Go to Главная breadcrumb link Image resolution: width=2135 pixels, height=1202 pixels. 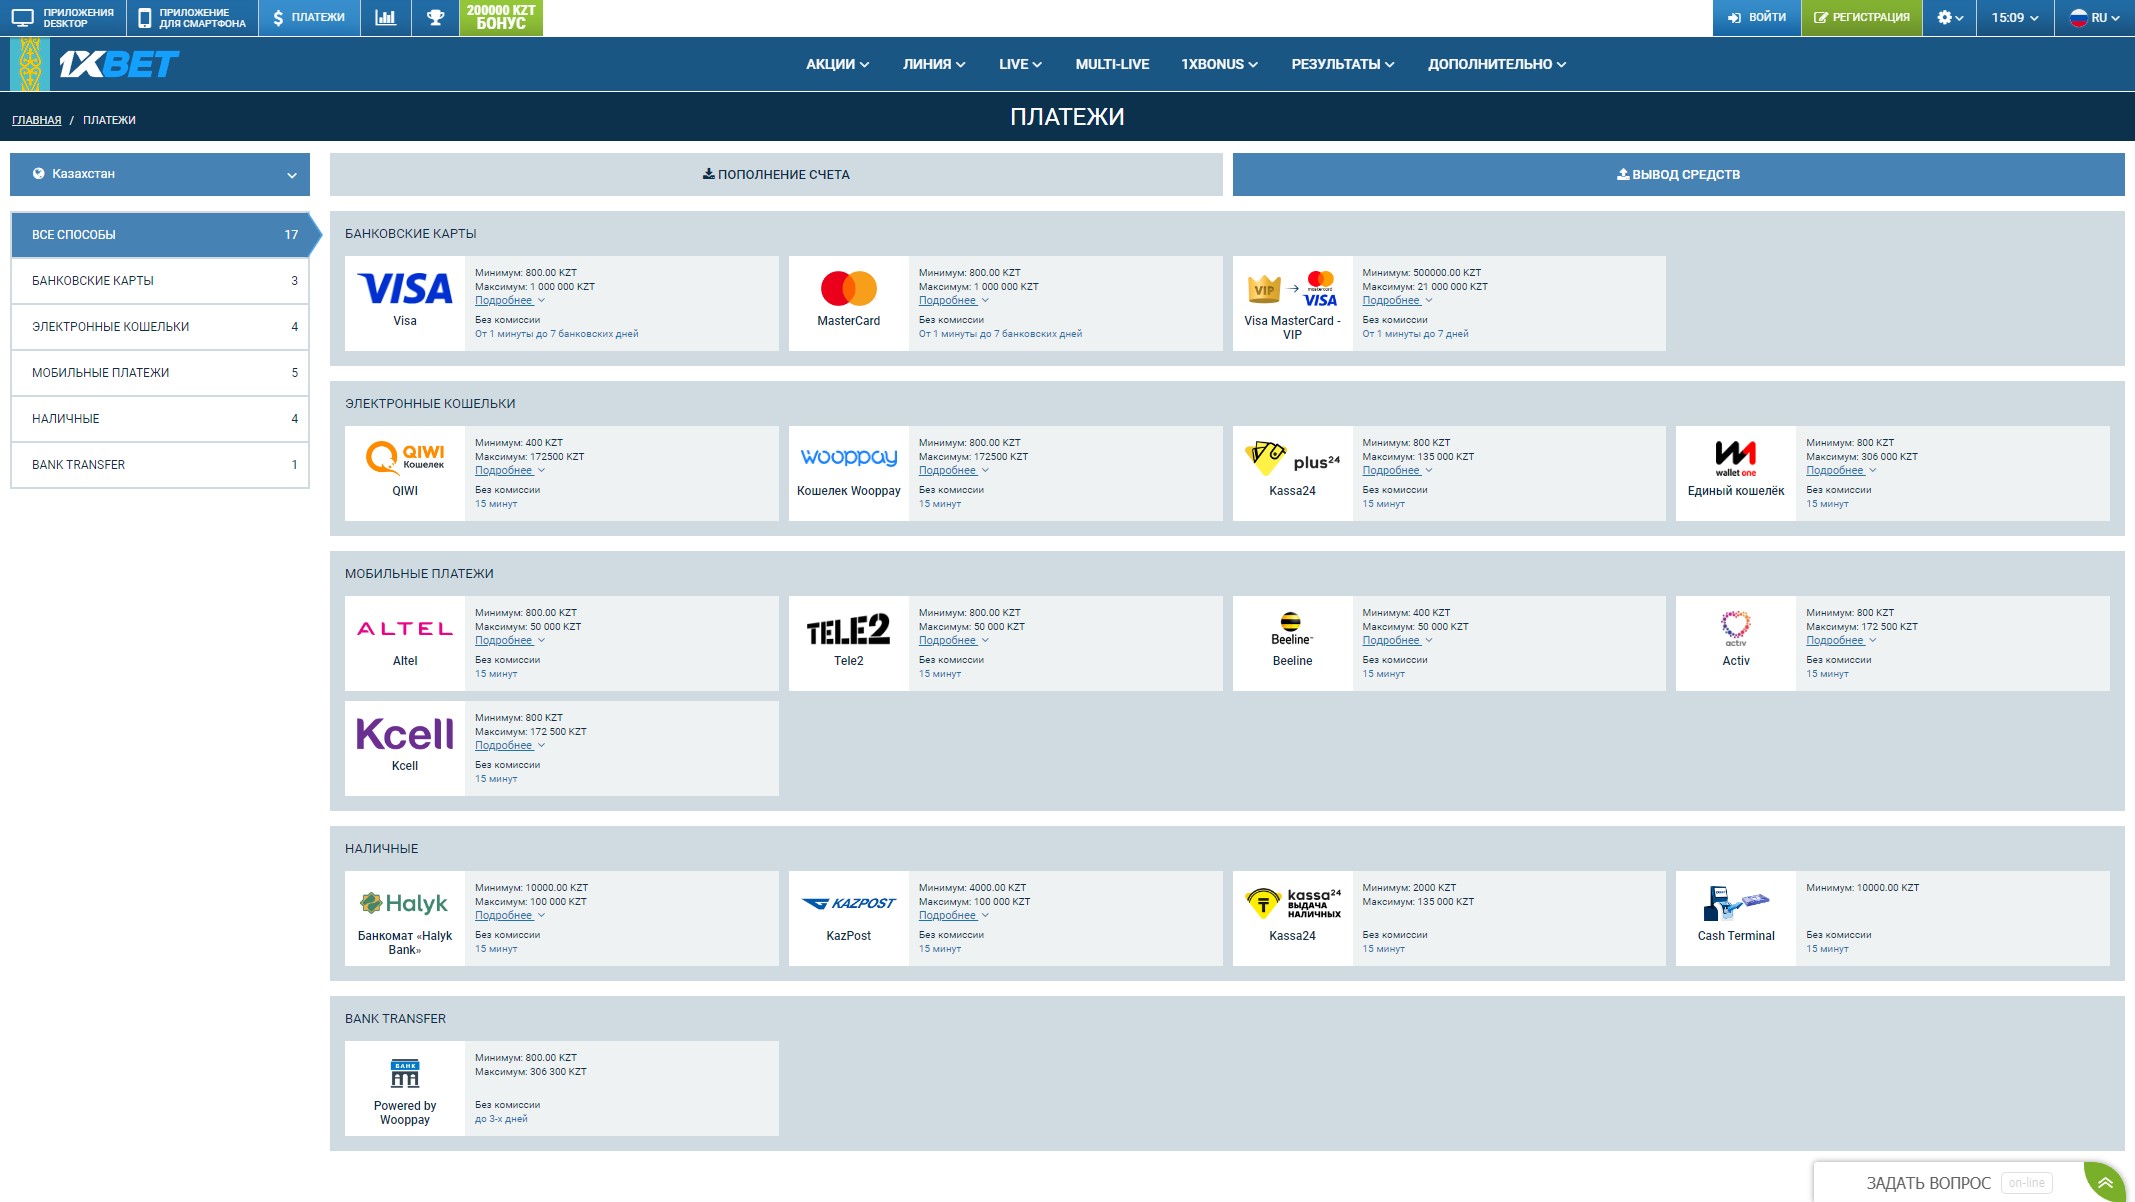pyautogui.click(x=36, y=120)
